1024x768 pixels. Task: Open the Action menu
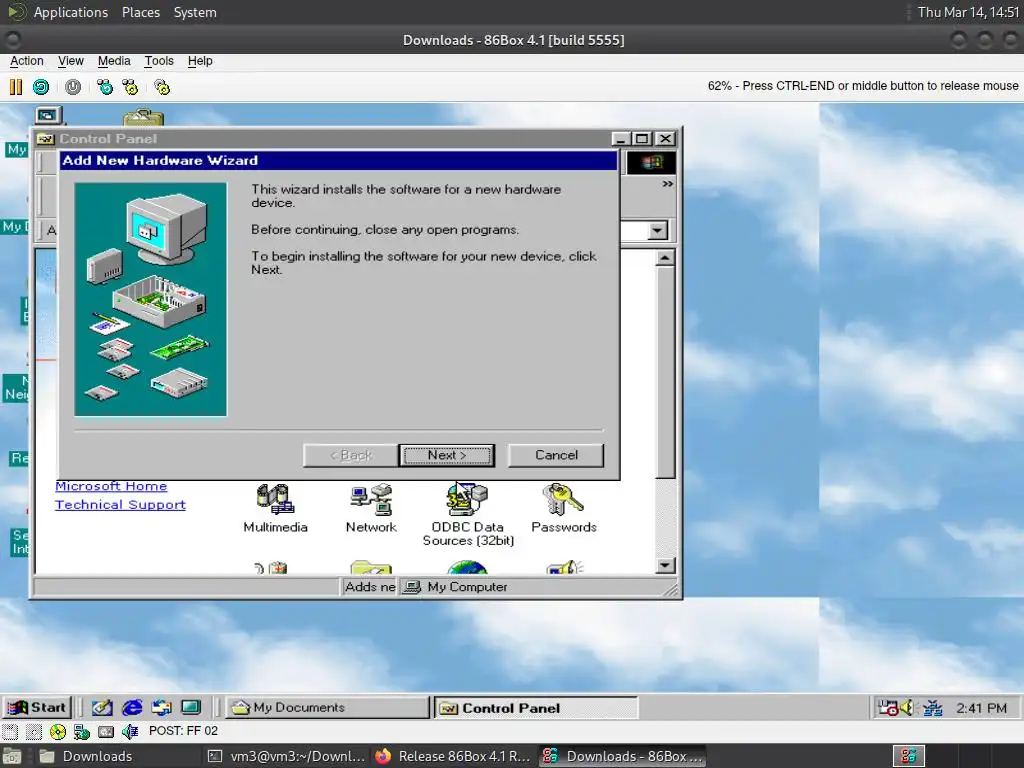click(x=27, y=61)
